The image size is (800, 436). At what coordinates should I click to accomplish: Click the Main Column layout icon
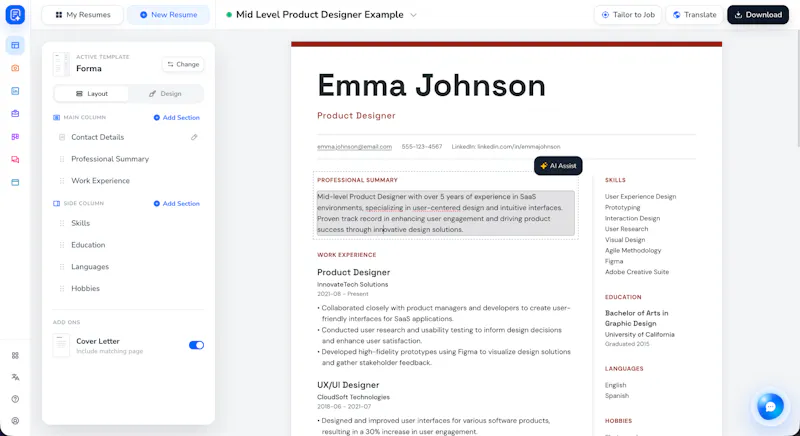[x=57, y=118]
